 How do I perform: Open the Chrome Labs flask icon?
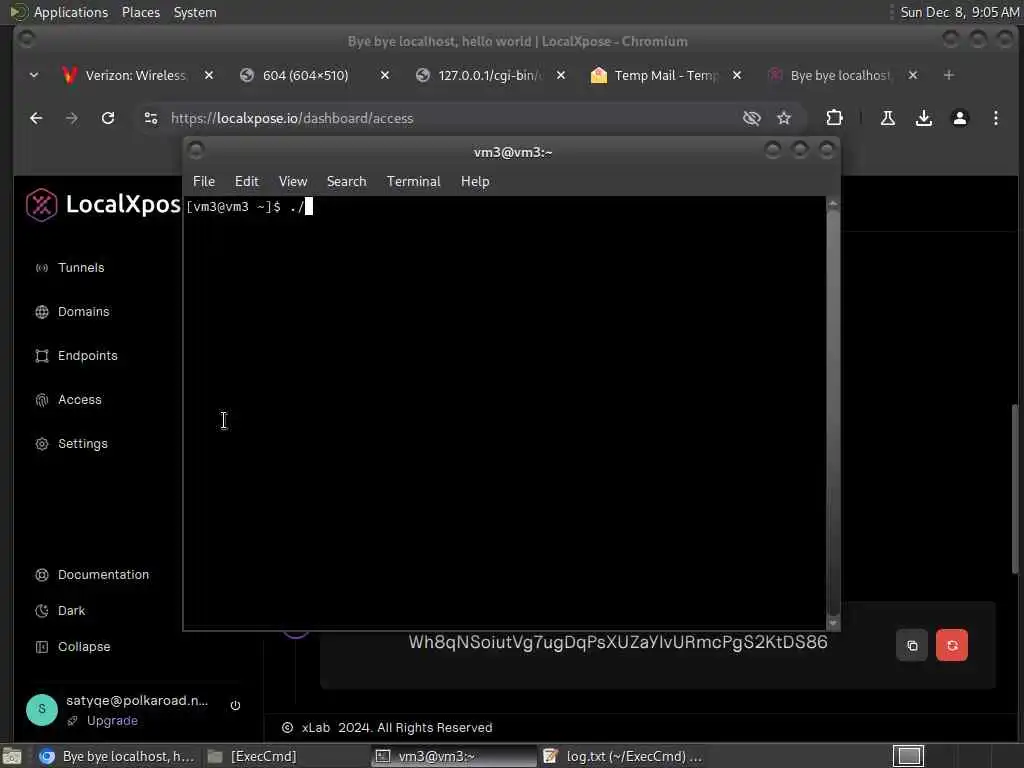tap(888, 118)
